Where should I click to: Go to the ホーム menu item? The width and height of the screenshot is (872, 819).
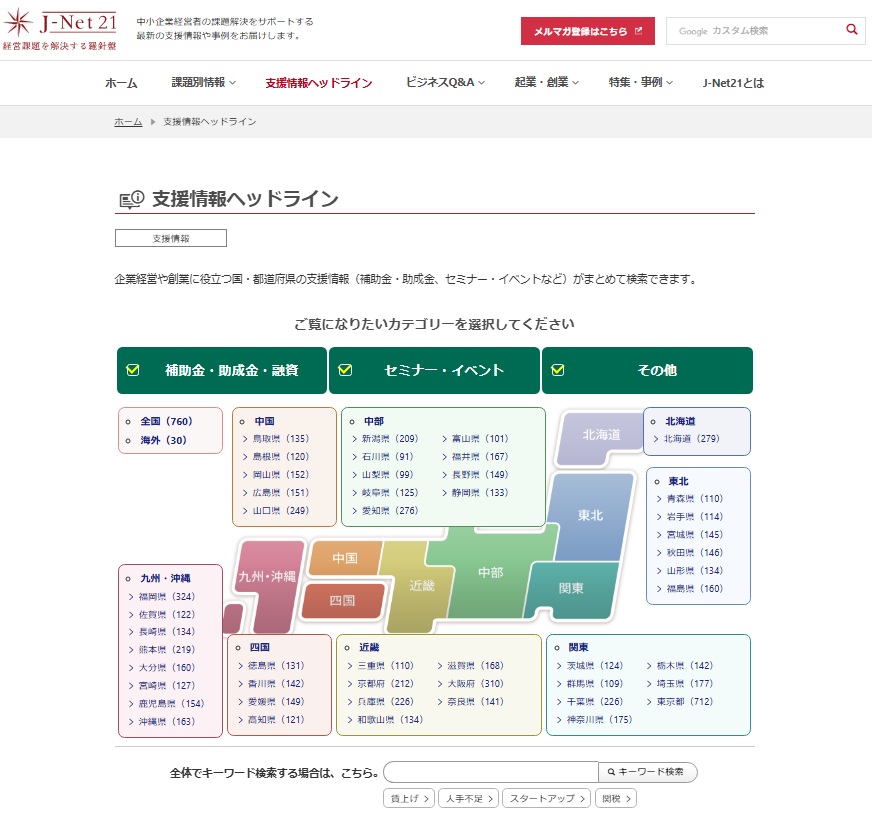coord(121,83)
